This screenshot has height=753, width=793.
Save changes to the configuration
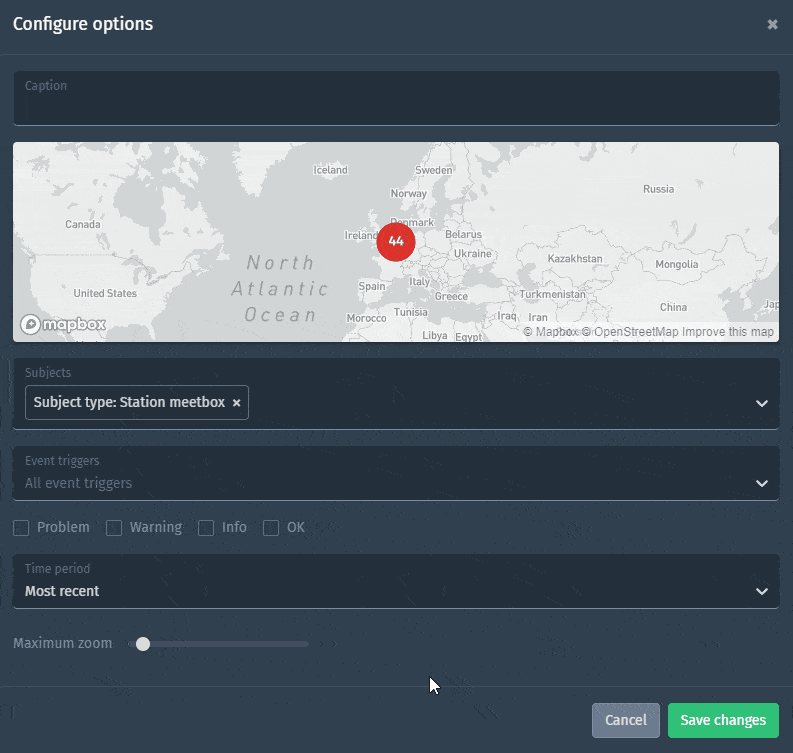[723, 720]
